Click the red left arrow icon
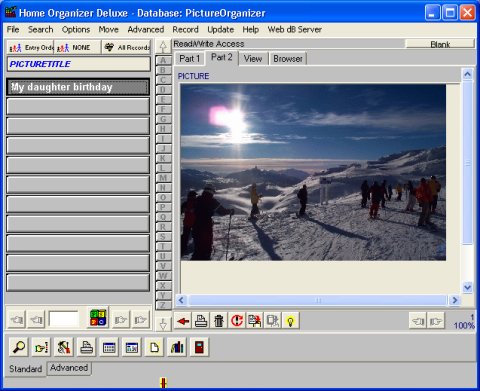480x391 pixels. click(x=183, y=321)
